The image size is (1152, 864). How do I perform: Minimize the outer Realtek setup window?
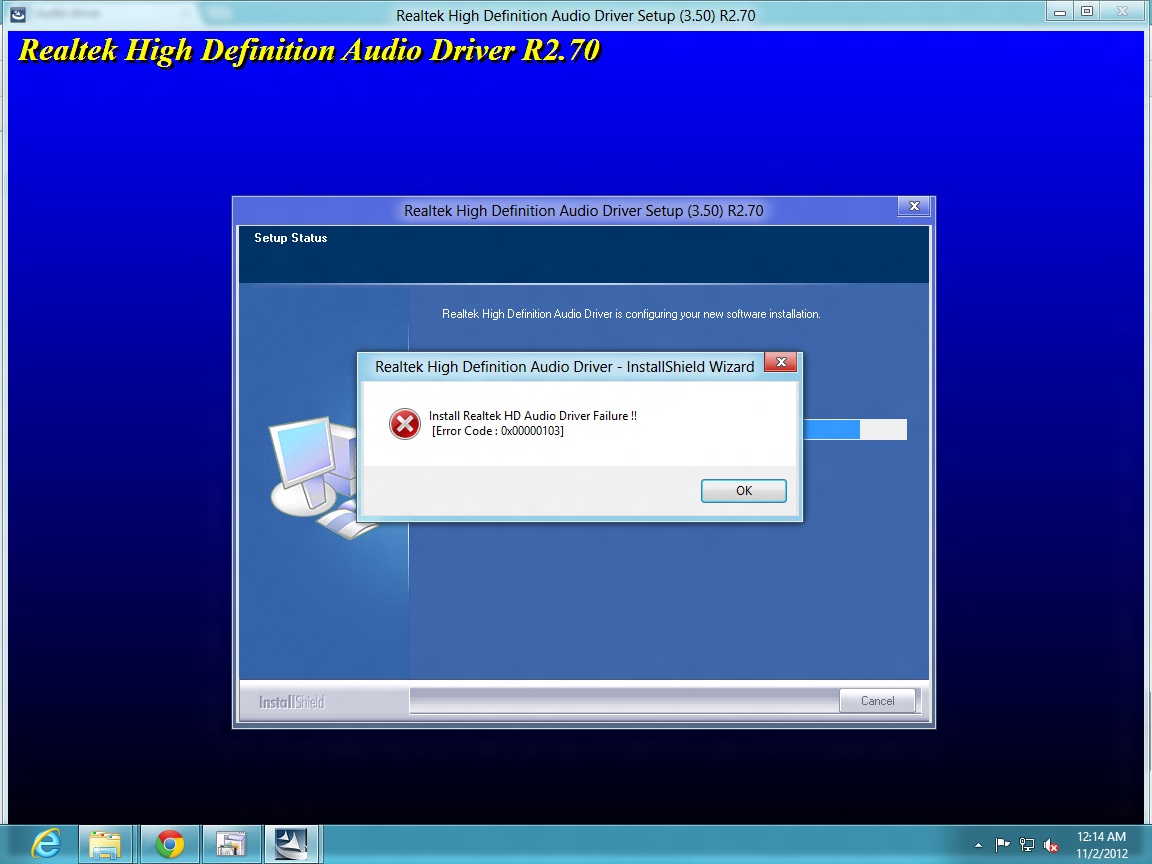1059,12
